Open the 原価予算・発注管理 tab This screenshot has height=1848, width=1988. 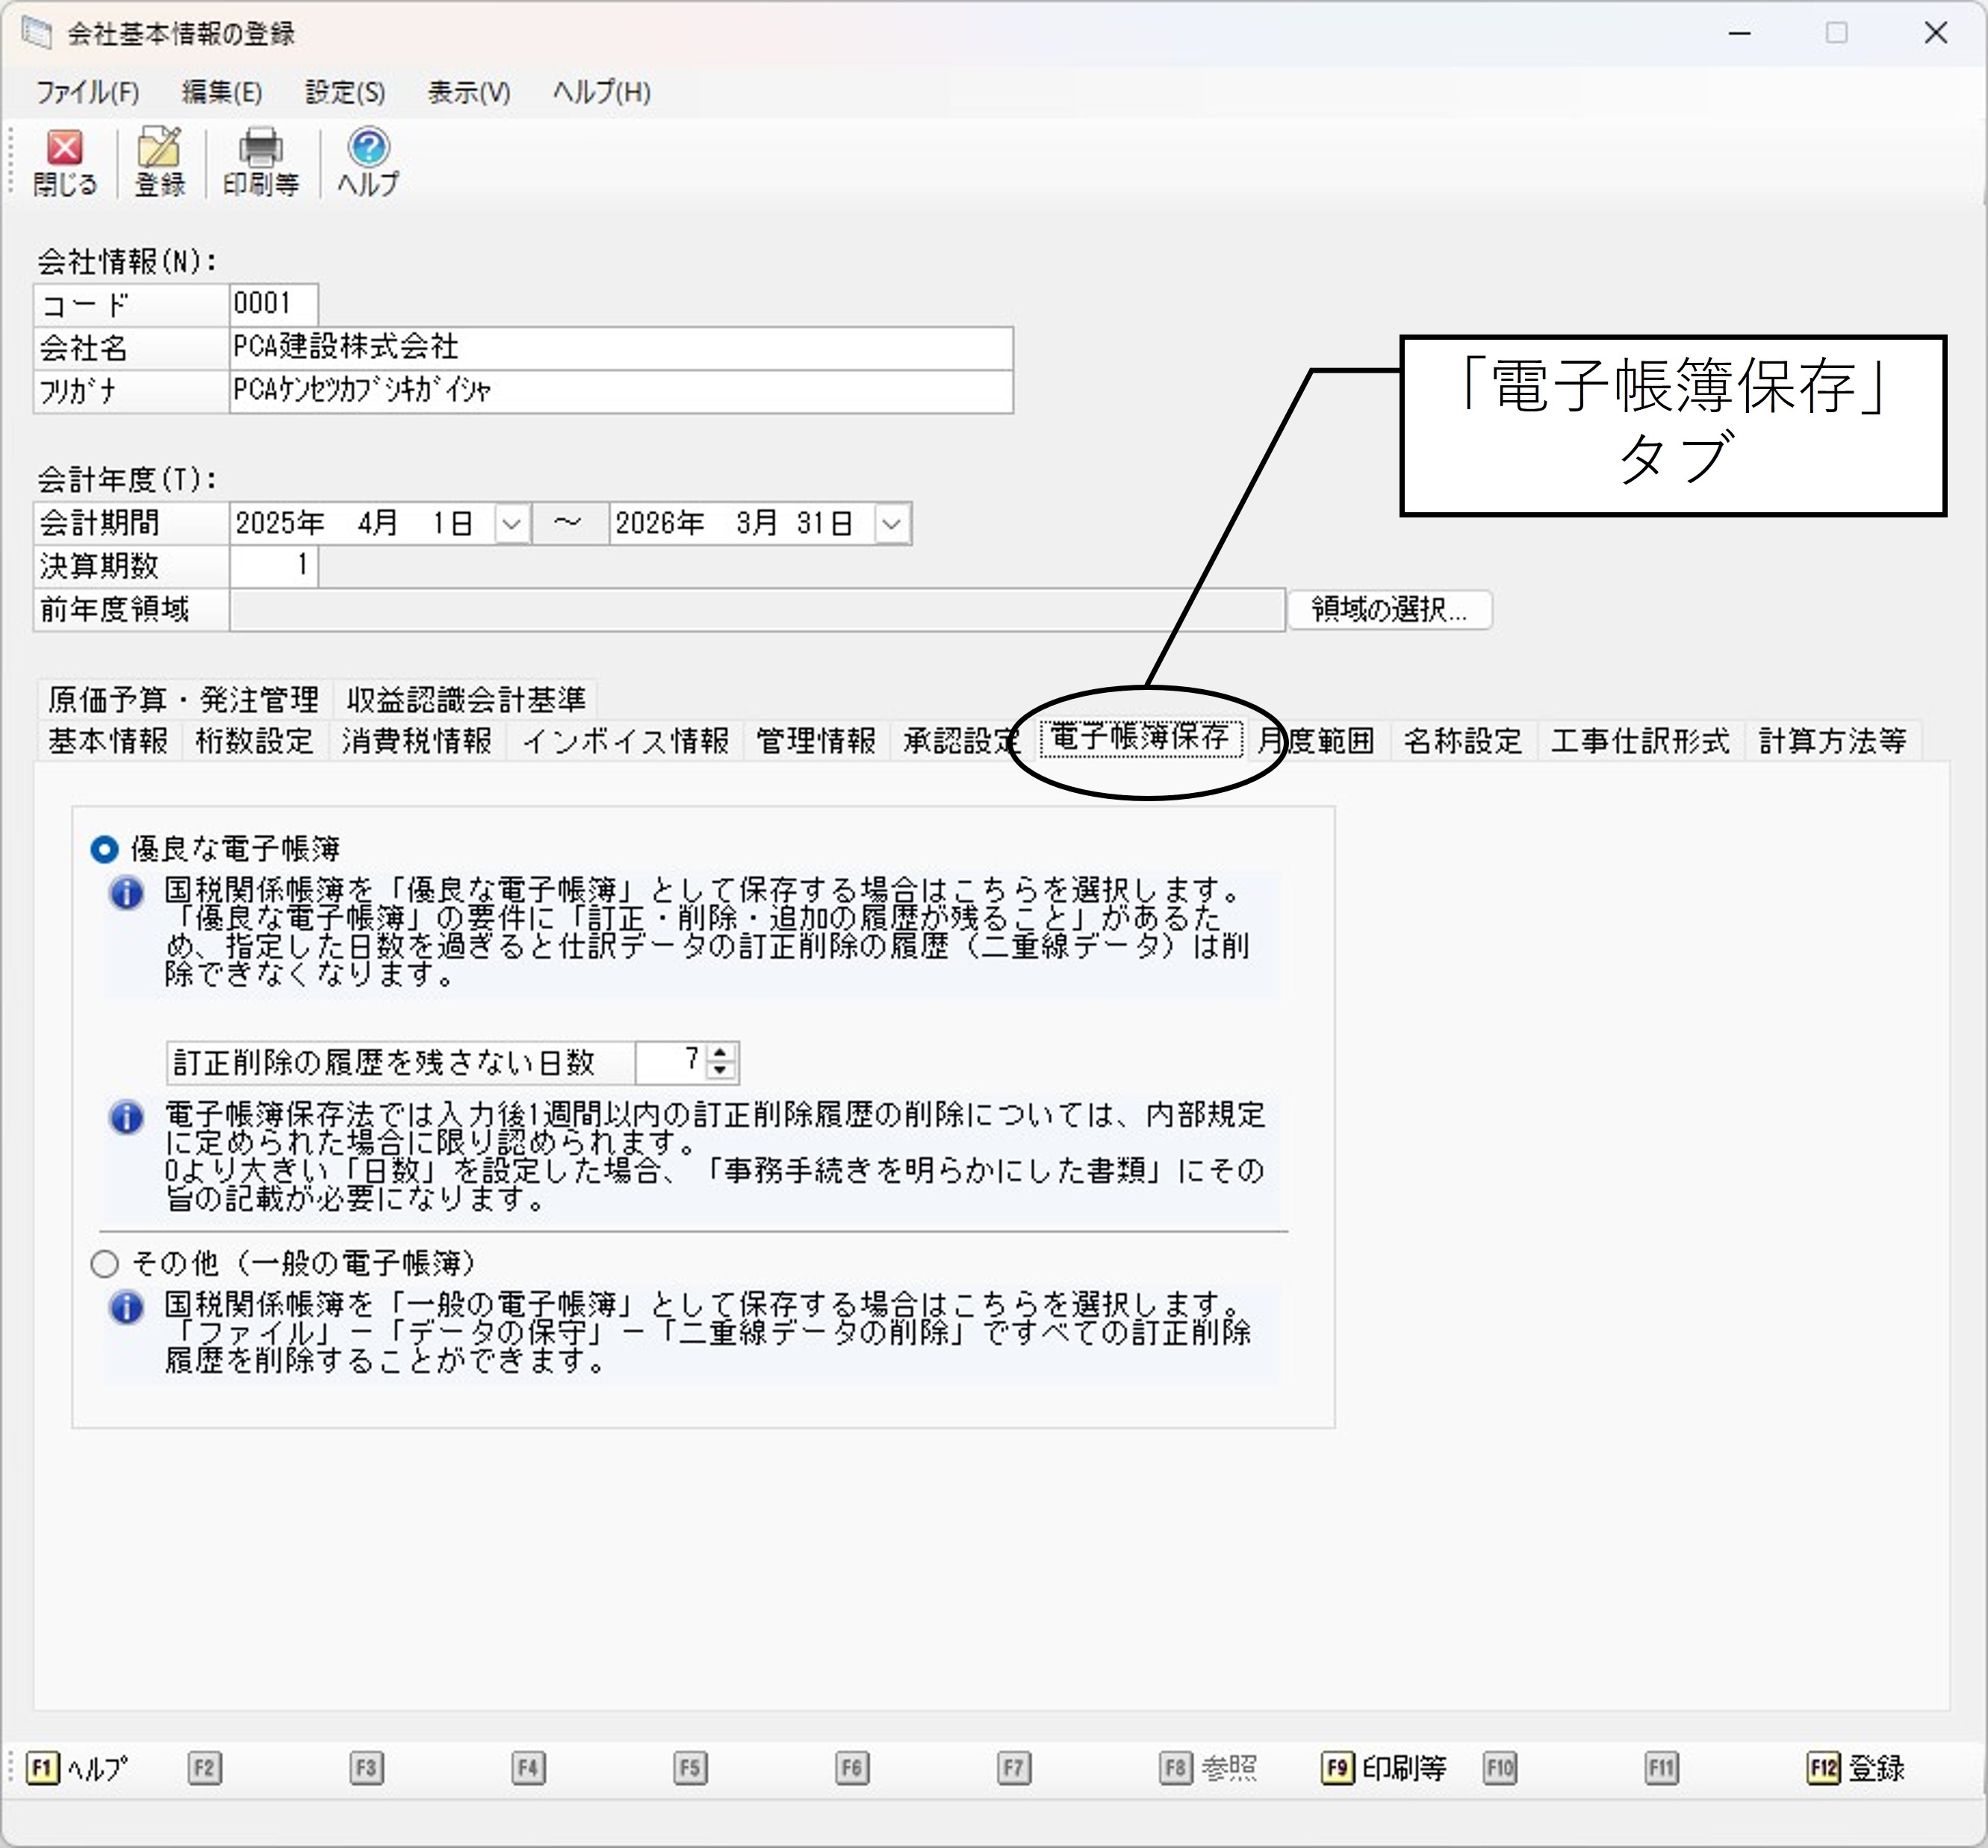(184, 698)
